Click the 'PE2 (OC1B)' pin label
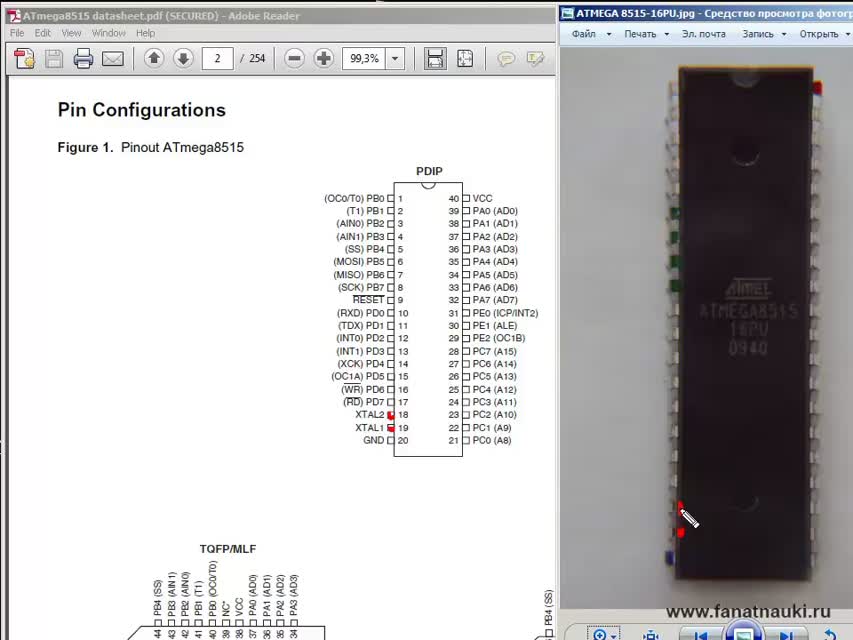The width and height of the screenshot is (853, 640). (499, 338)
